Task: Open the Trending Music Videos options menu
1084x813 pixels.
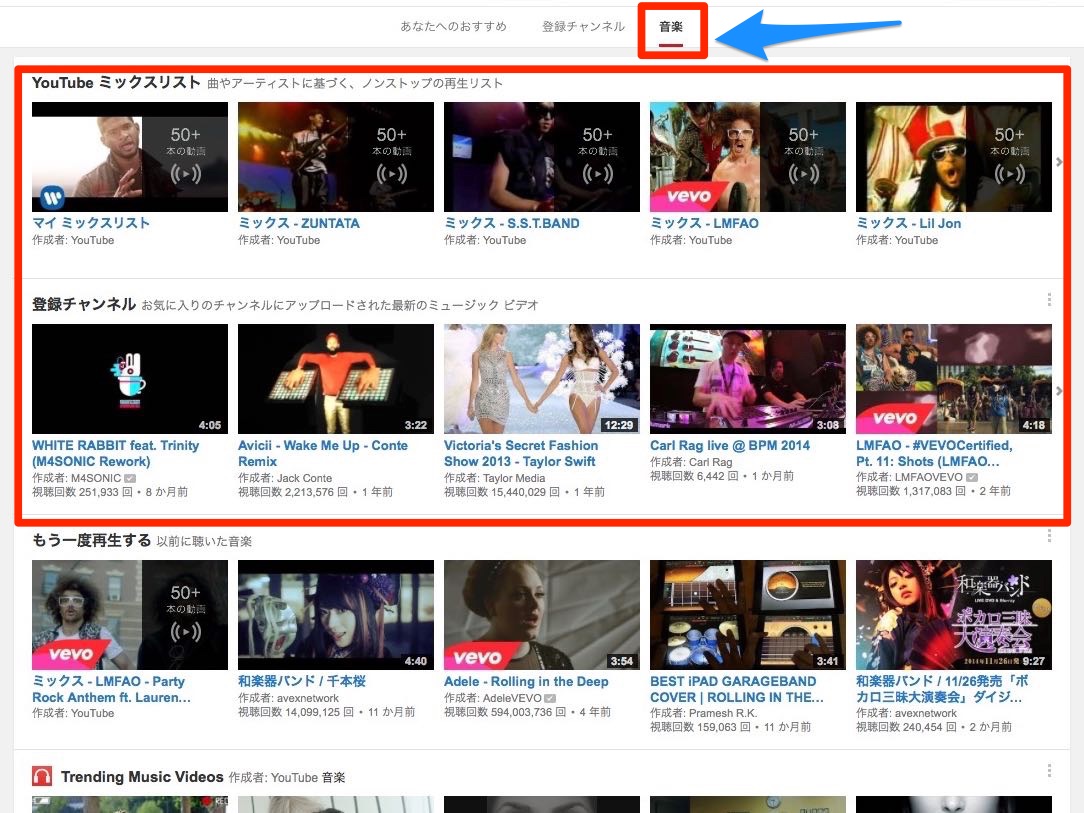Action: pos(1049,771)
